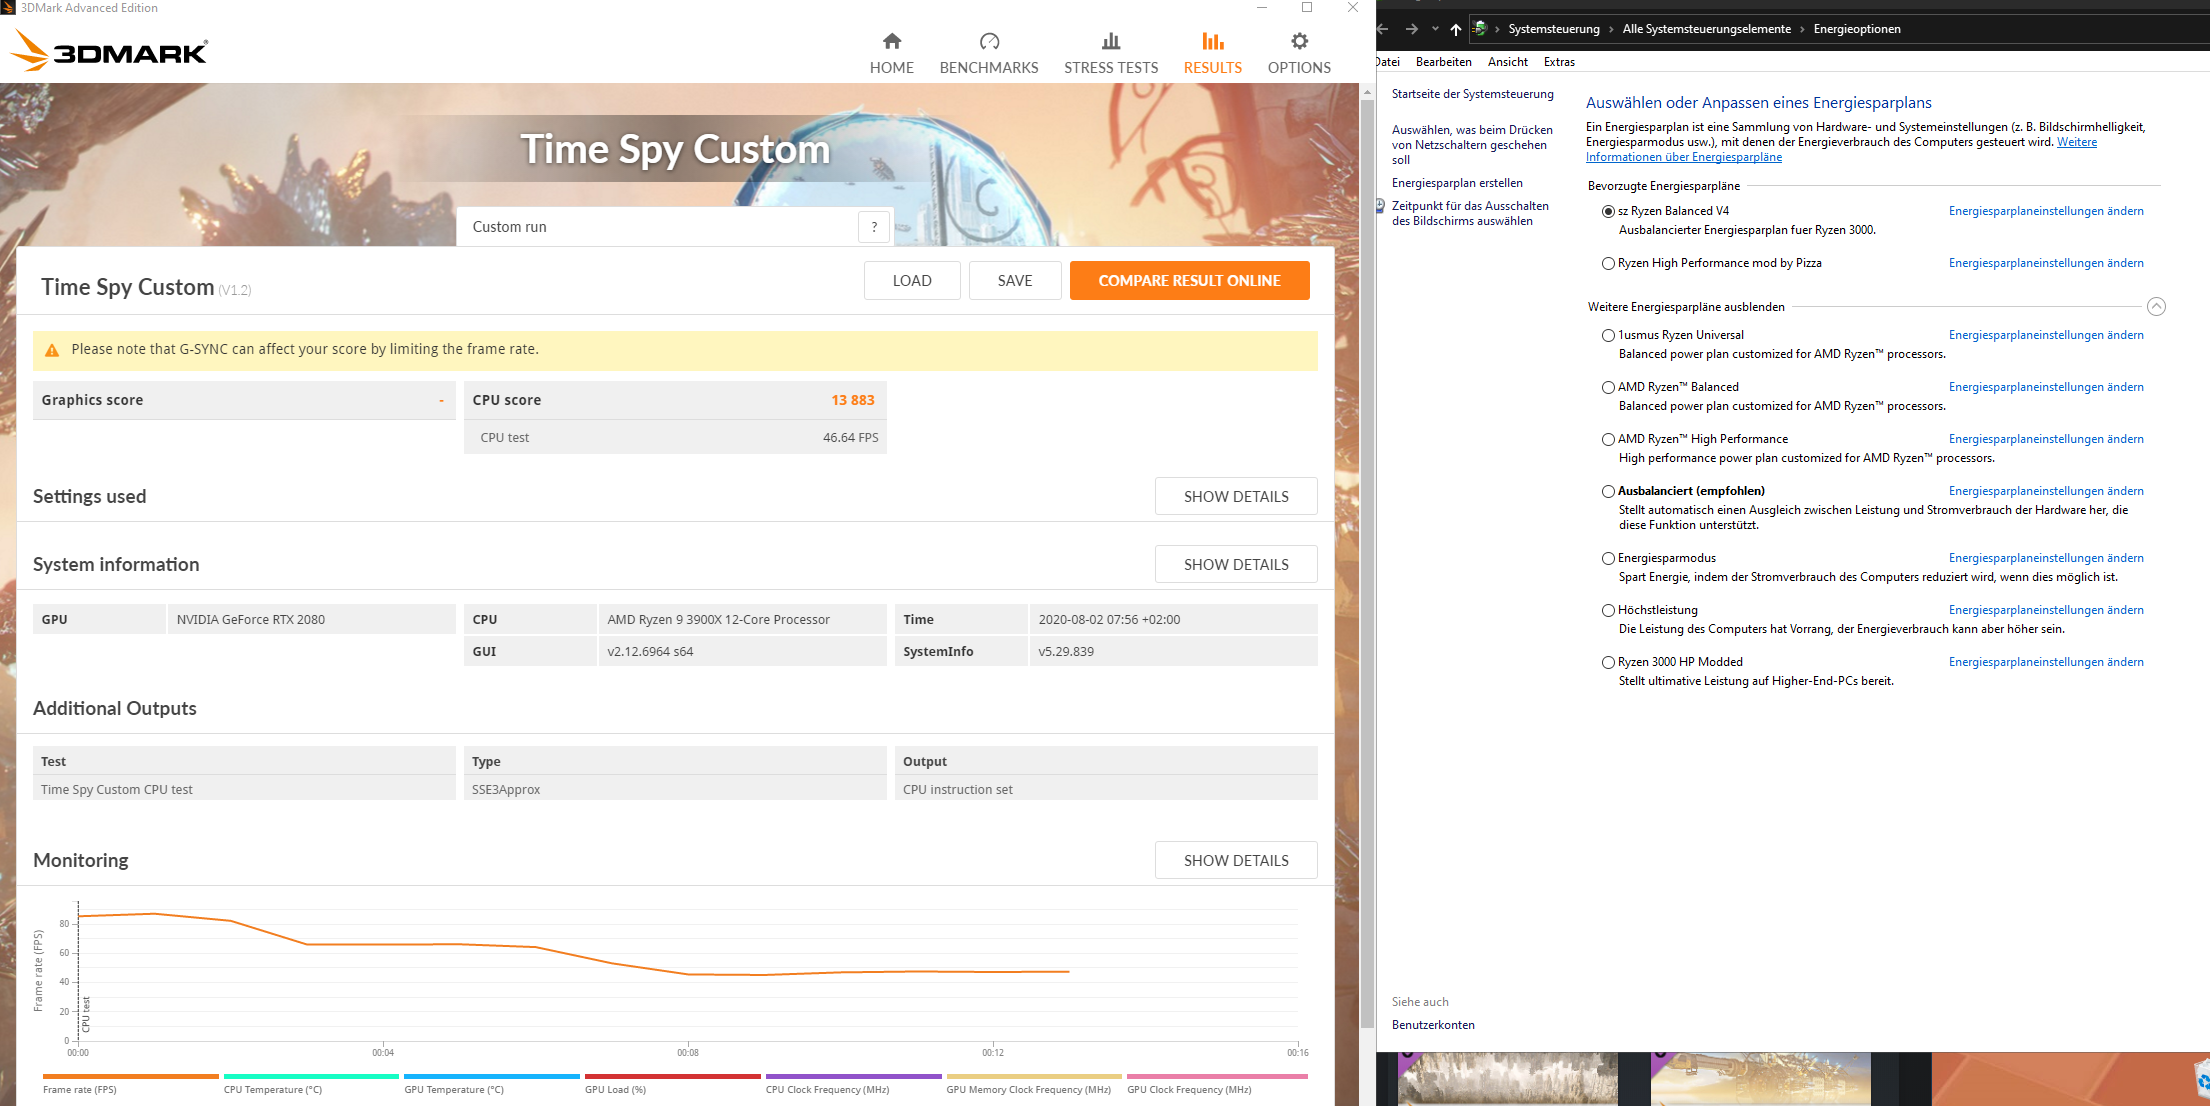Collapse Weitere Energiesparpläne section chevron
Viewport: 2210px width, 1106px height.
tap(2156, 307)
